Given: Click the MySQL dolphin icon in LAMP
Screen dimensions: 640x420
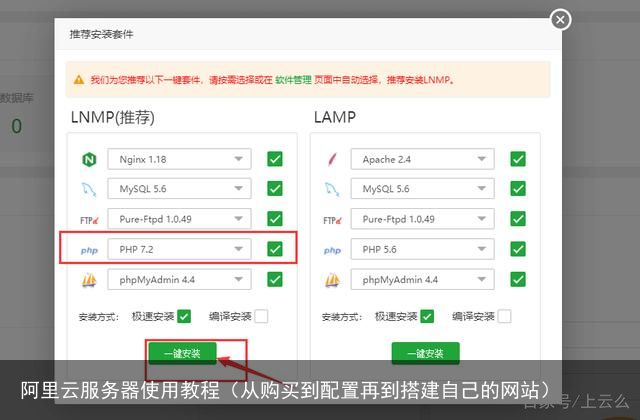Looking at the screenshot, I should click(x=332, y=189).
